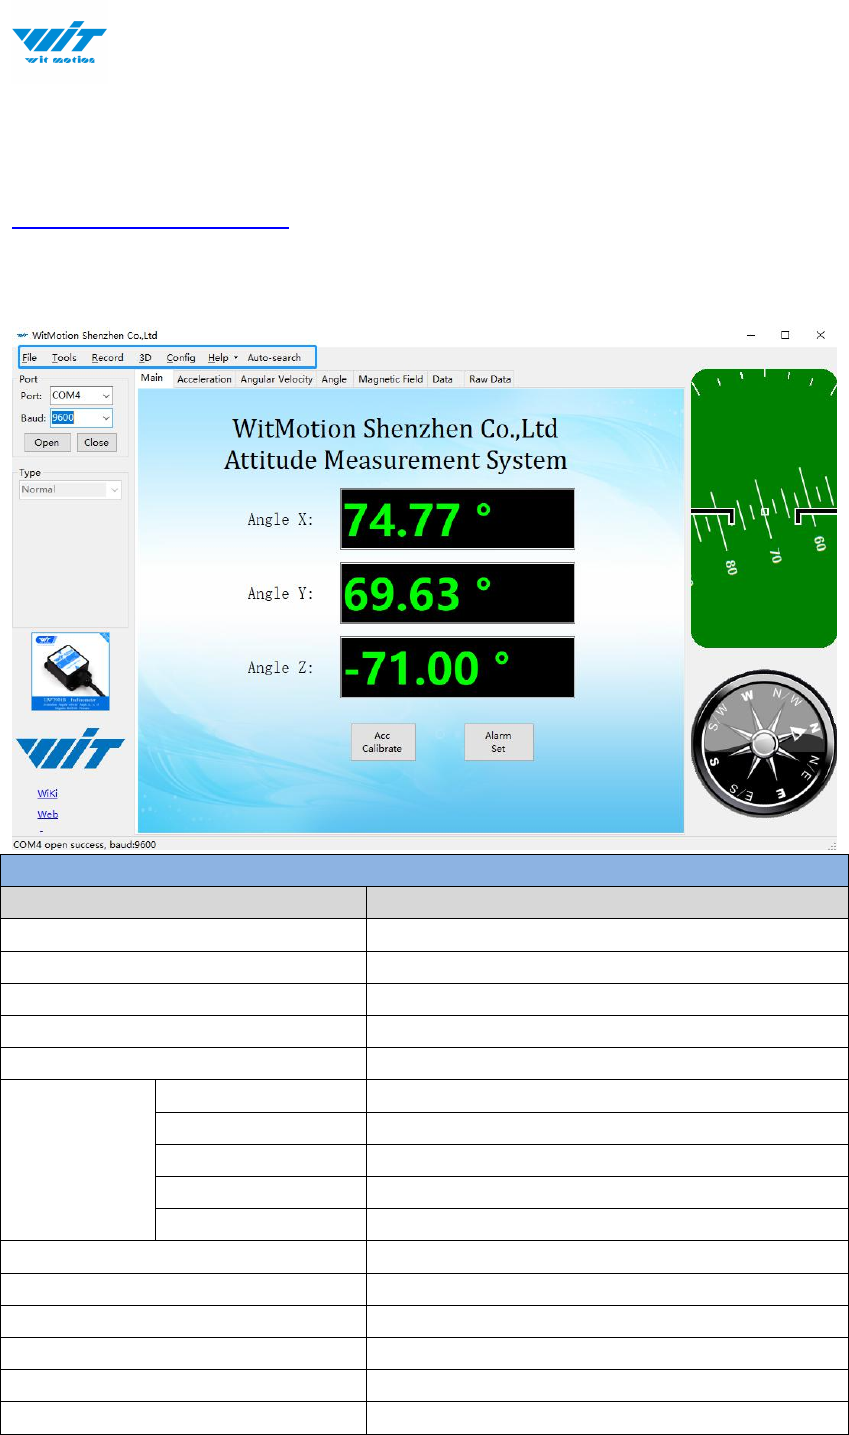Click the inclinometer sensor product thumbnail
Image resolution: width=849 pixels, height=1435 pixels.
tap(70, 671)
